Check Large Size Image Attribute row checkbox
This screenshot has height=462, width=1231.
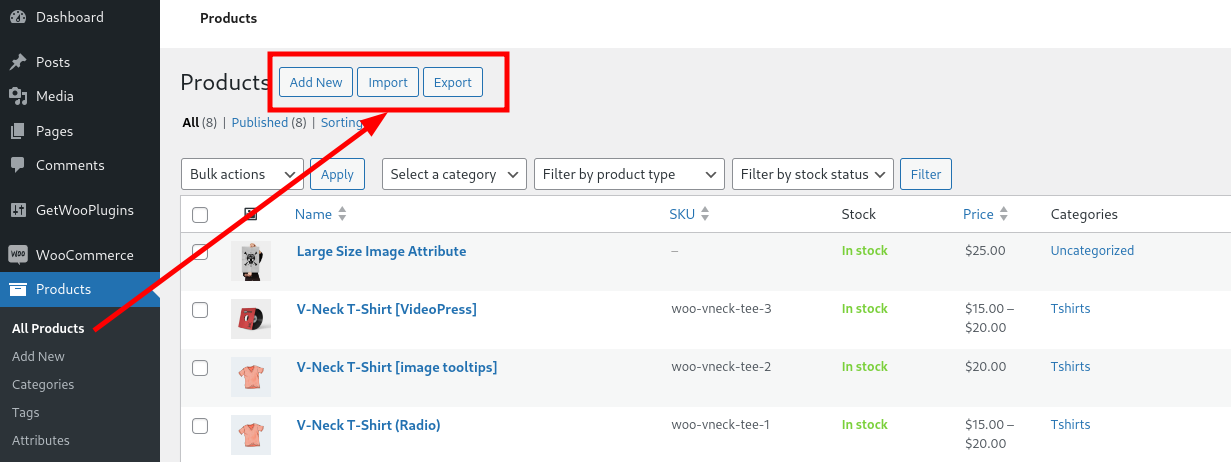click(200, 252)
